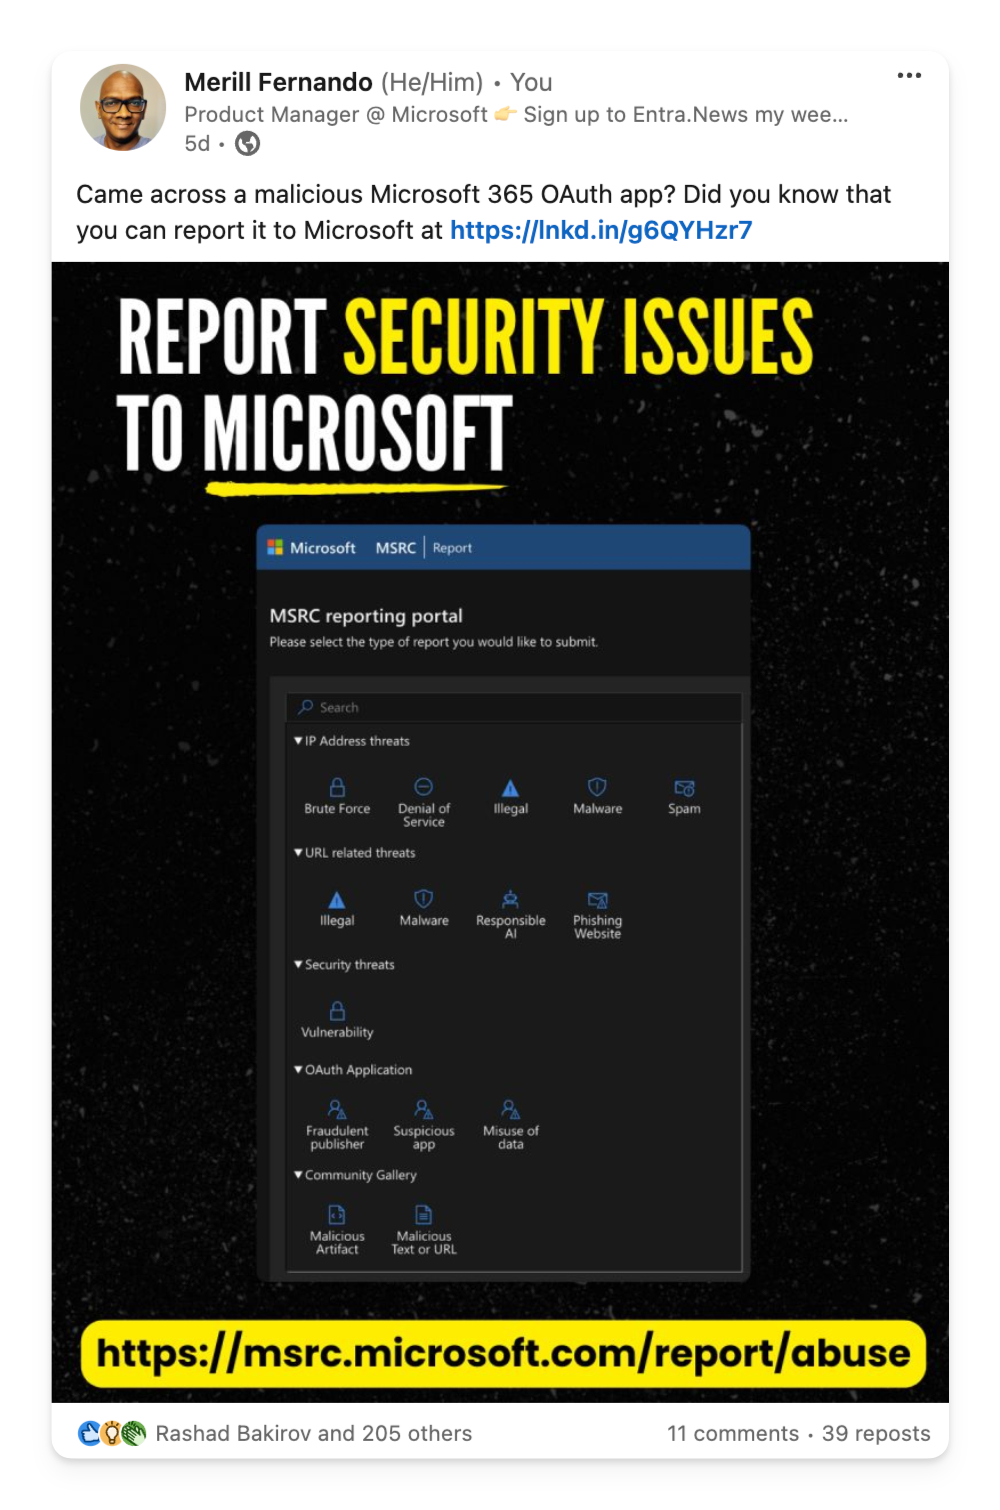The width and height of the screenshot is (1000, 1510).
Task: Select the Malicious Text or URL type
Action: pos(424,1230)
